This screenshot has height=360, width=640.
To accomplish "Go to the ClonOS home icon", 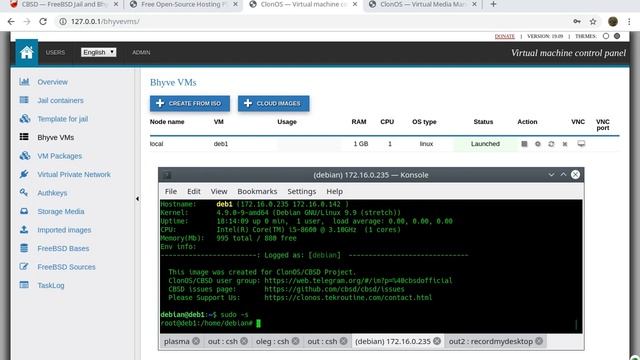I will coord(27,52).
